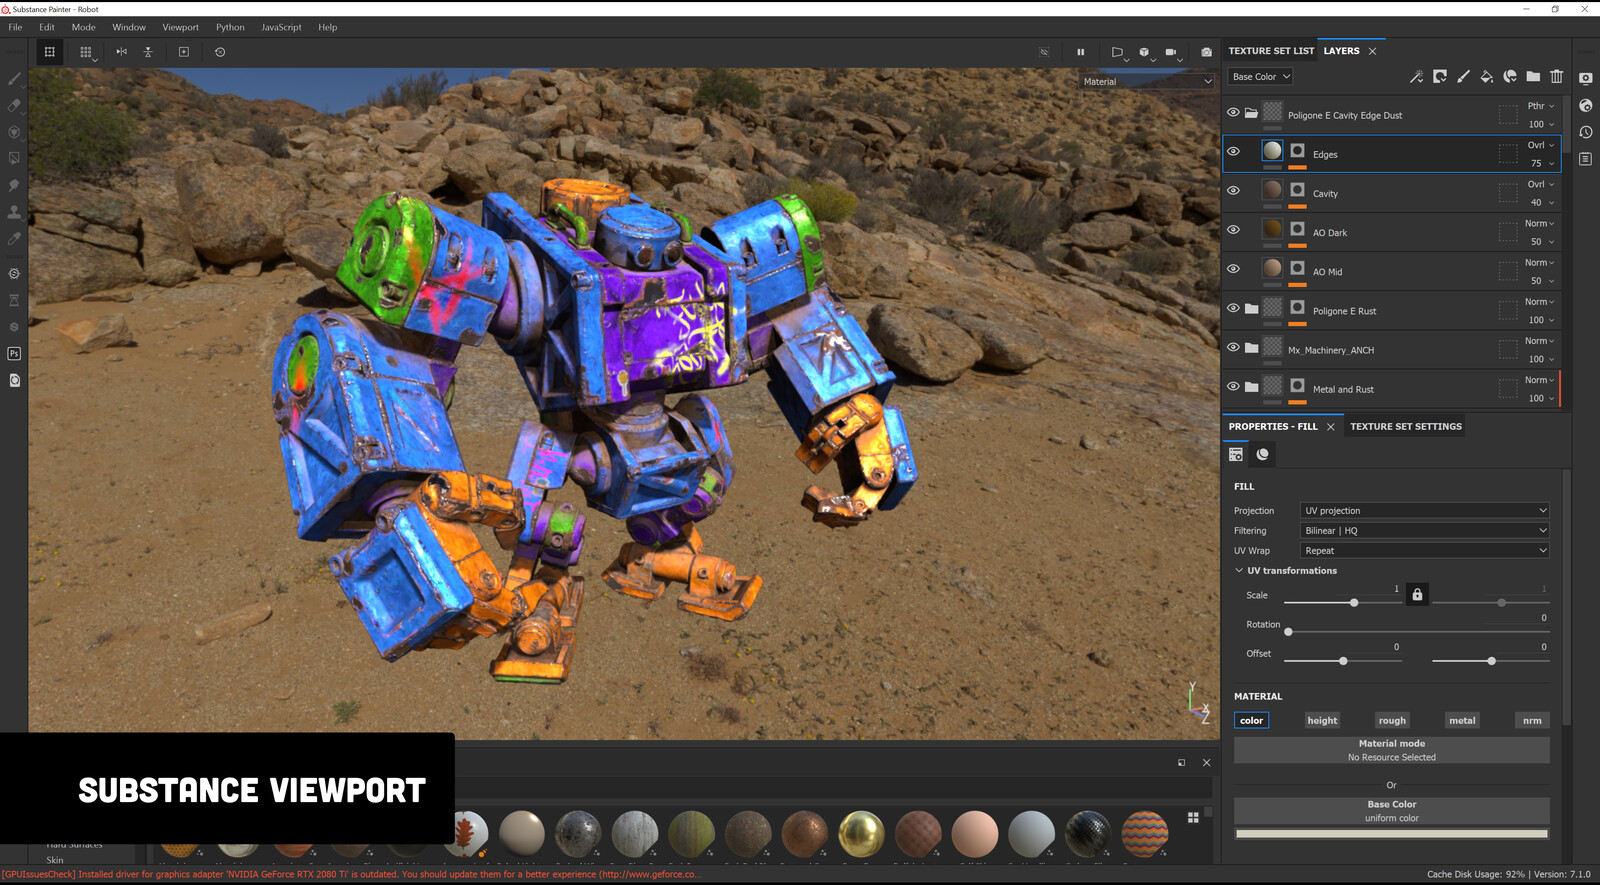1600x885 pixels.
Task: Enable the height material channel button
Action: (x=1322, y=720)
